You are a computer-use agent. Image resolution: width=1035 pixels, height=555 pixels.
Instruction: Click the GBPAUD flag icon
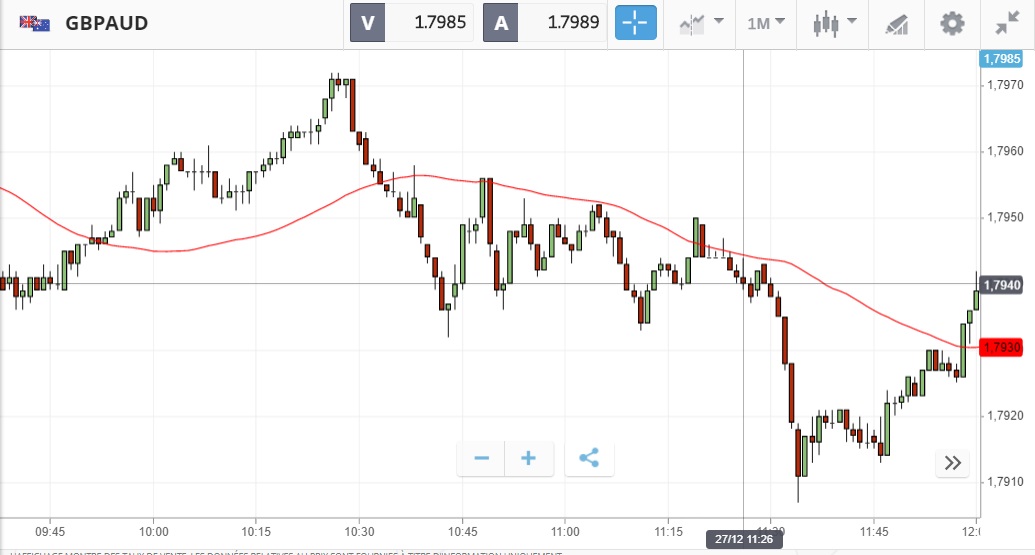(35, 23)
